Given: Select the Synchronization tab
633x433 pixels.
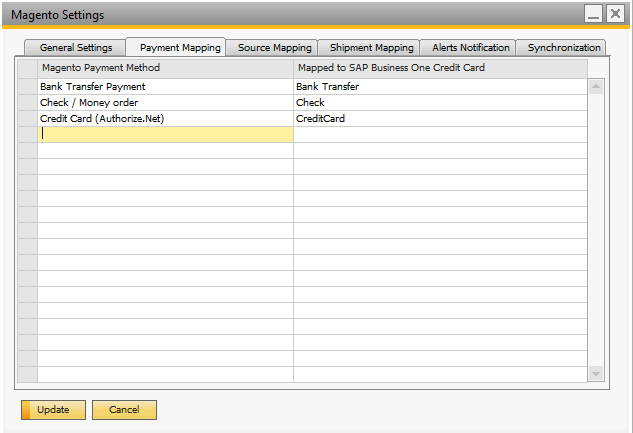Looking at the screenshot, I should point(564,48).
